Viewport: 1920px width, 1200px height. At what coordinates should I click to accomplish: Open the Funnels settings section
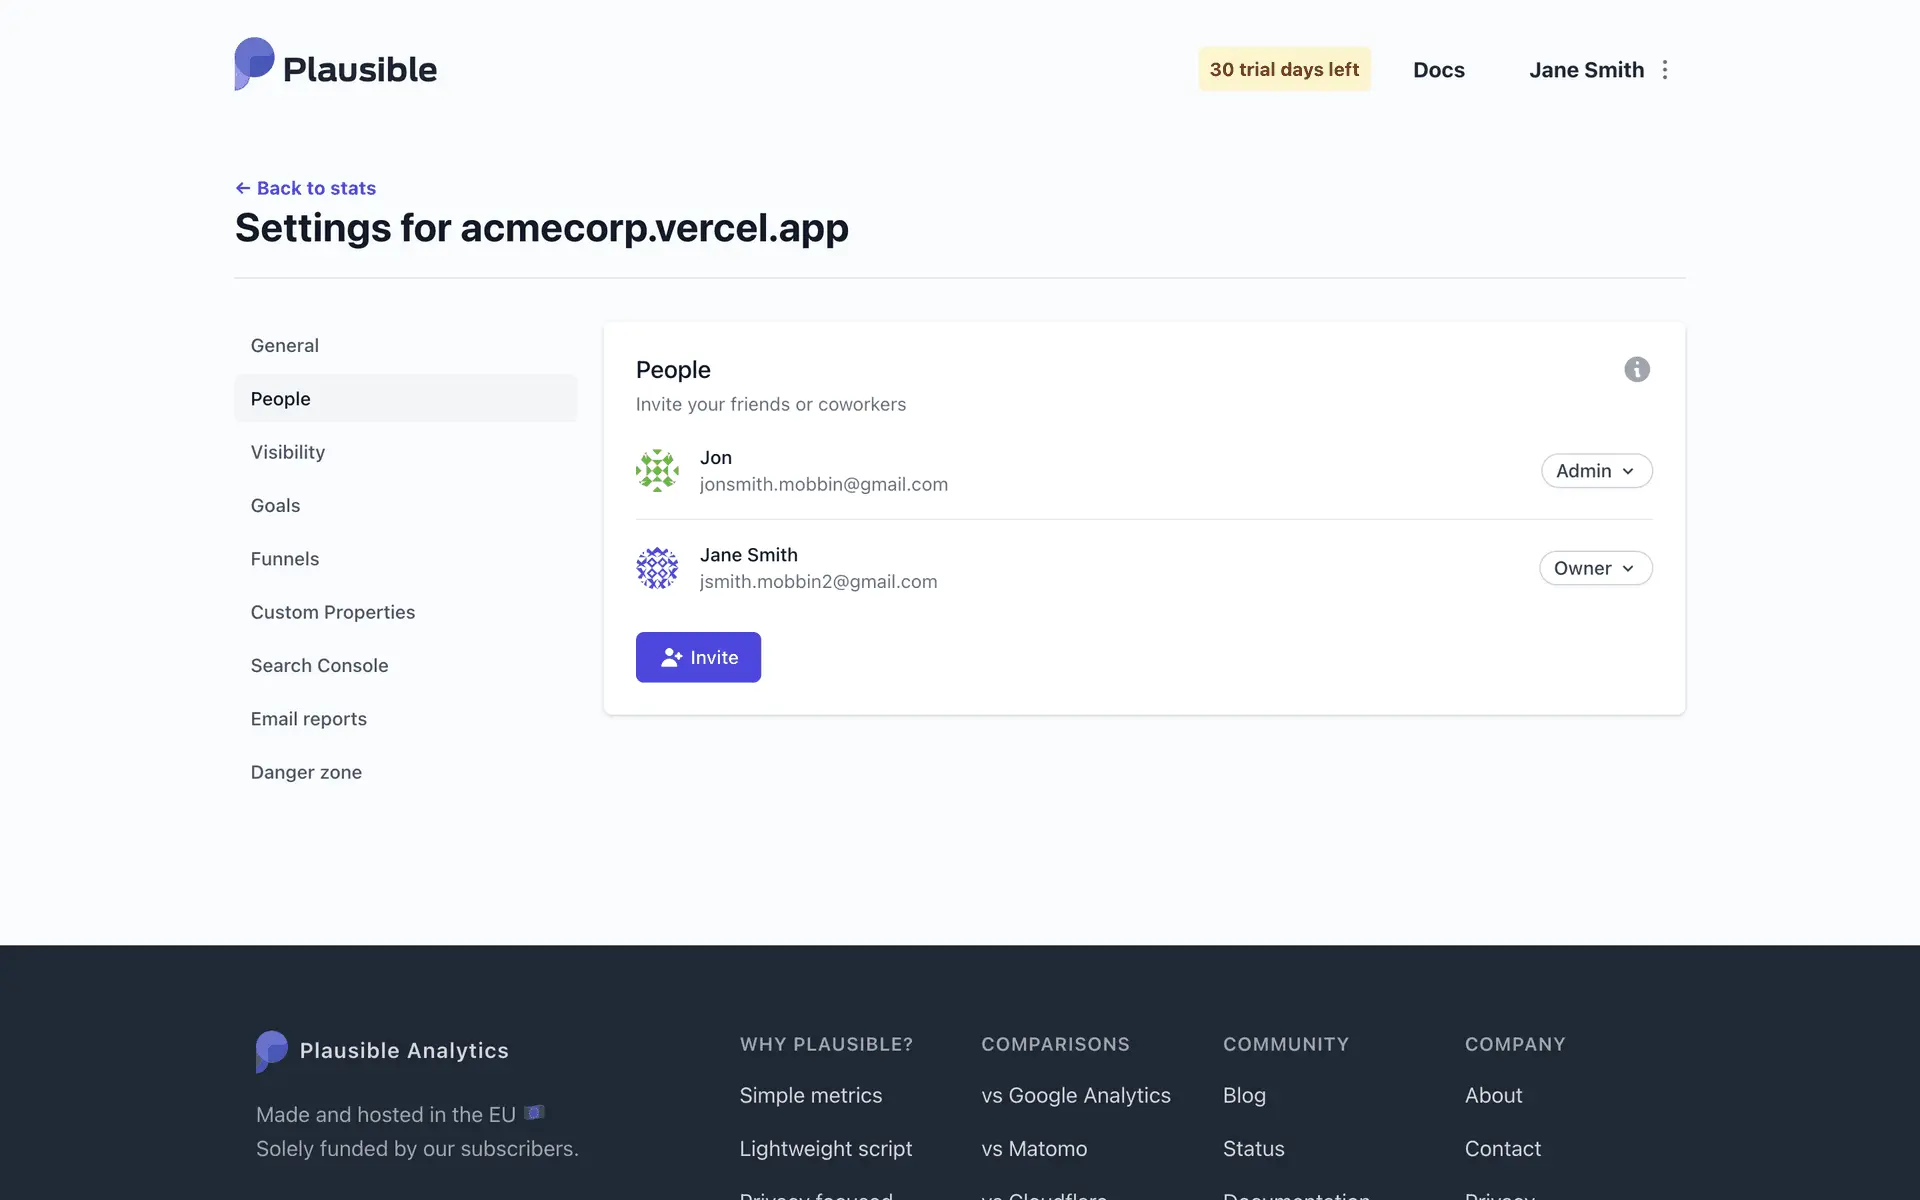click(285, 559)
